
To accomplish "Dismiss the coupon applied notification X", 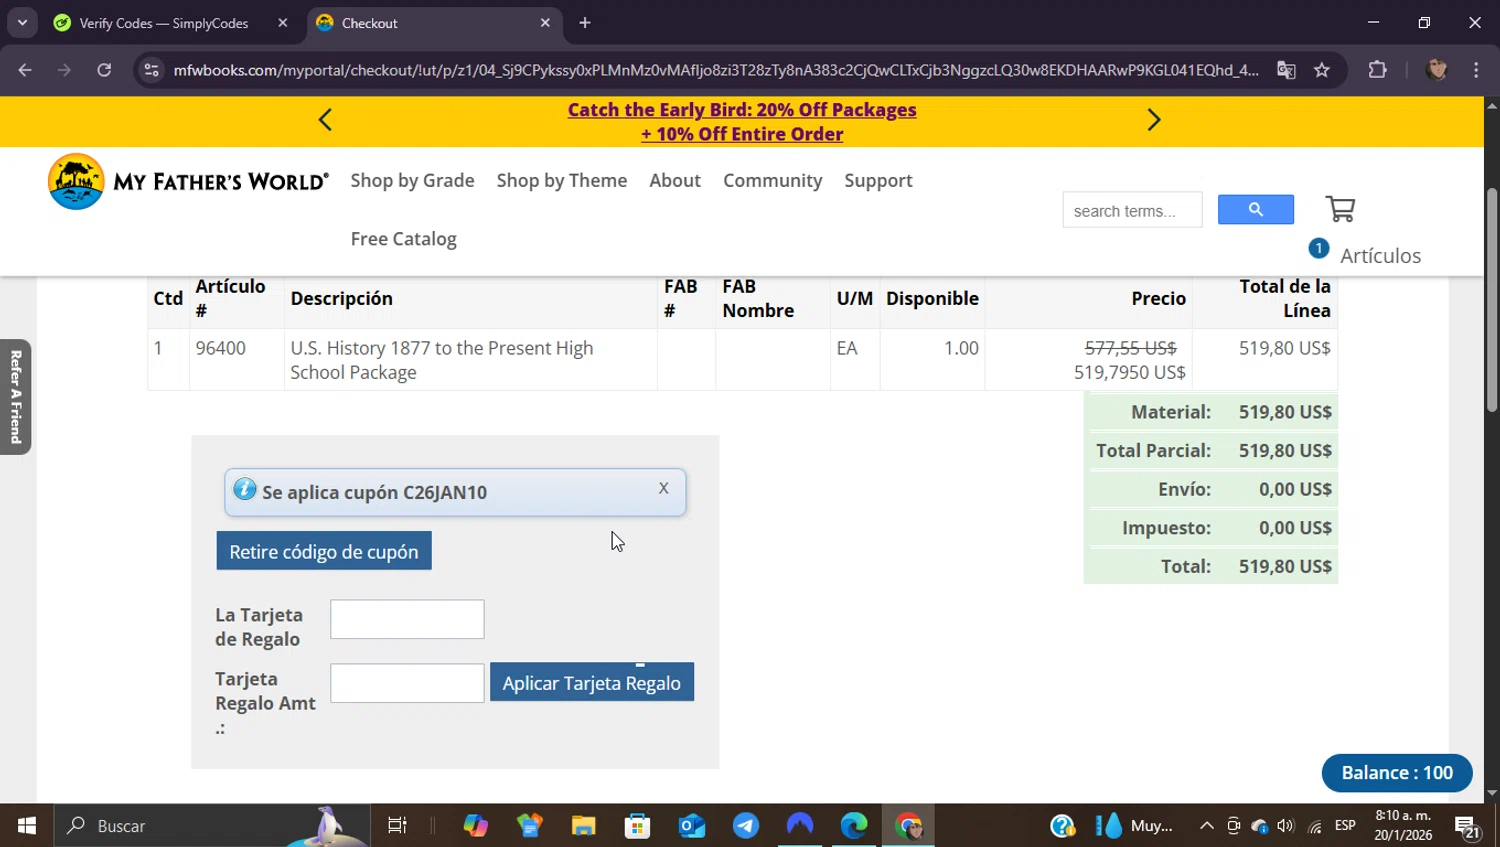I will 663,488.
